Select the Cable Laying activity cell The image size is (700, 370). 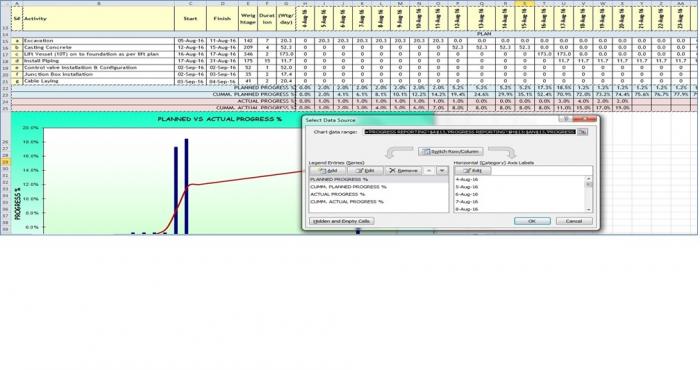(x=98, y=81)
